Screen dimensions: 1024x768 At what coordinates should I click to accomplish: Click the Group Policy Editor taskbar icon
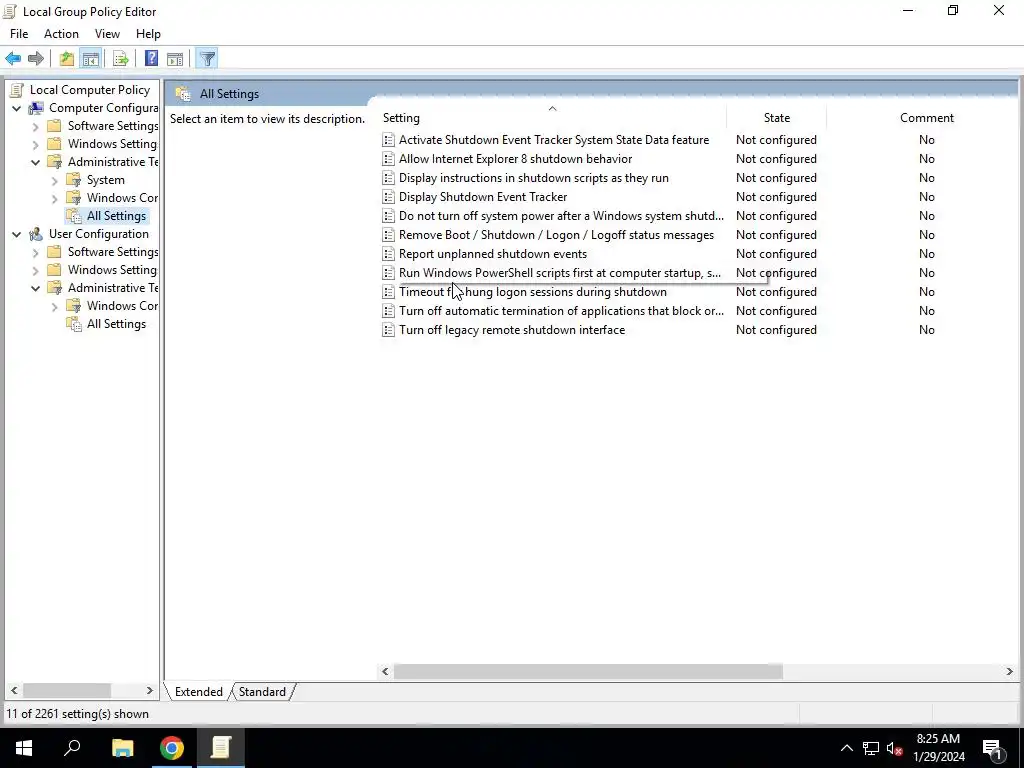click(221, 748)
